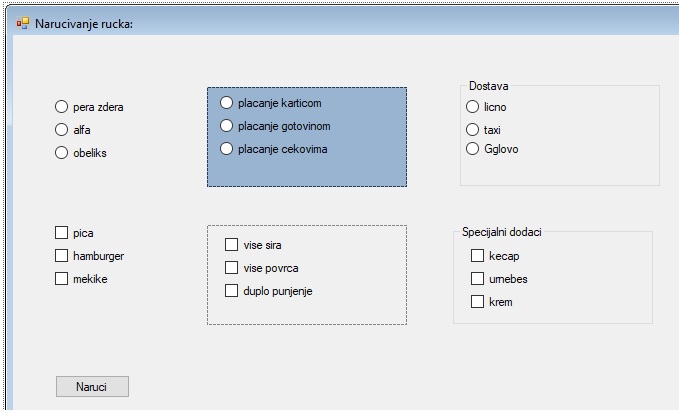Select the "pera zdera" radio button

tap(62, 107)
